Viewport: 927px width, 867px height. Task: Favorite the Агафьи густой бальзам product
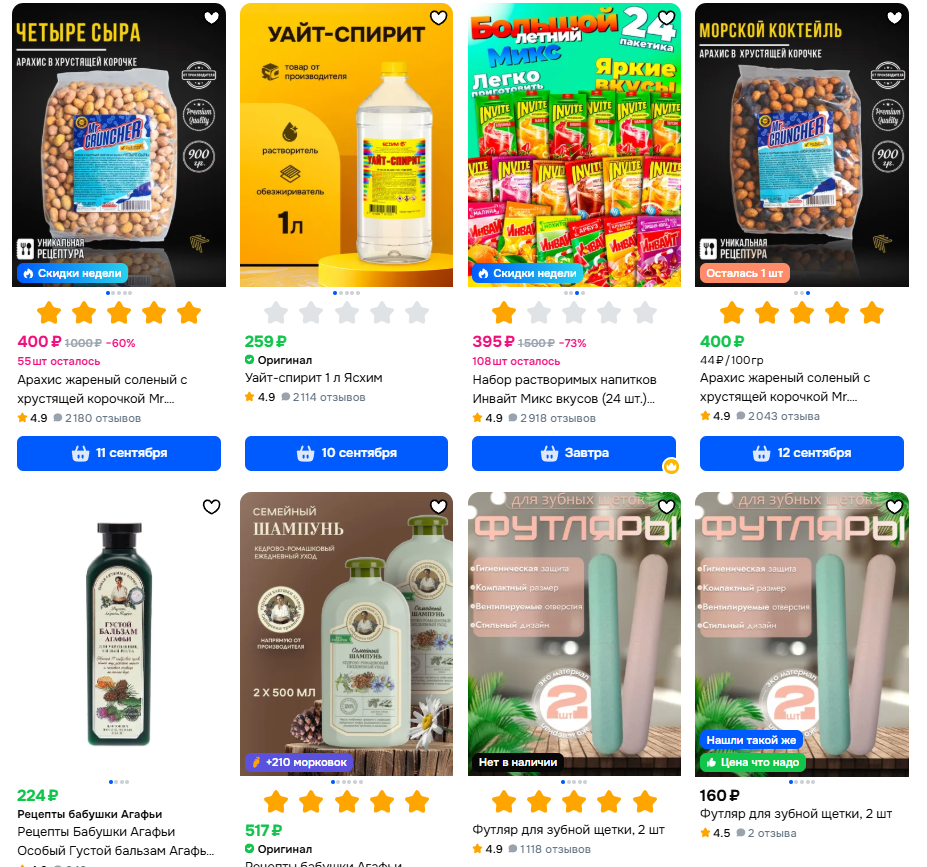coord(212,506)
